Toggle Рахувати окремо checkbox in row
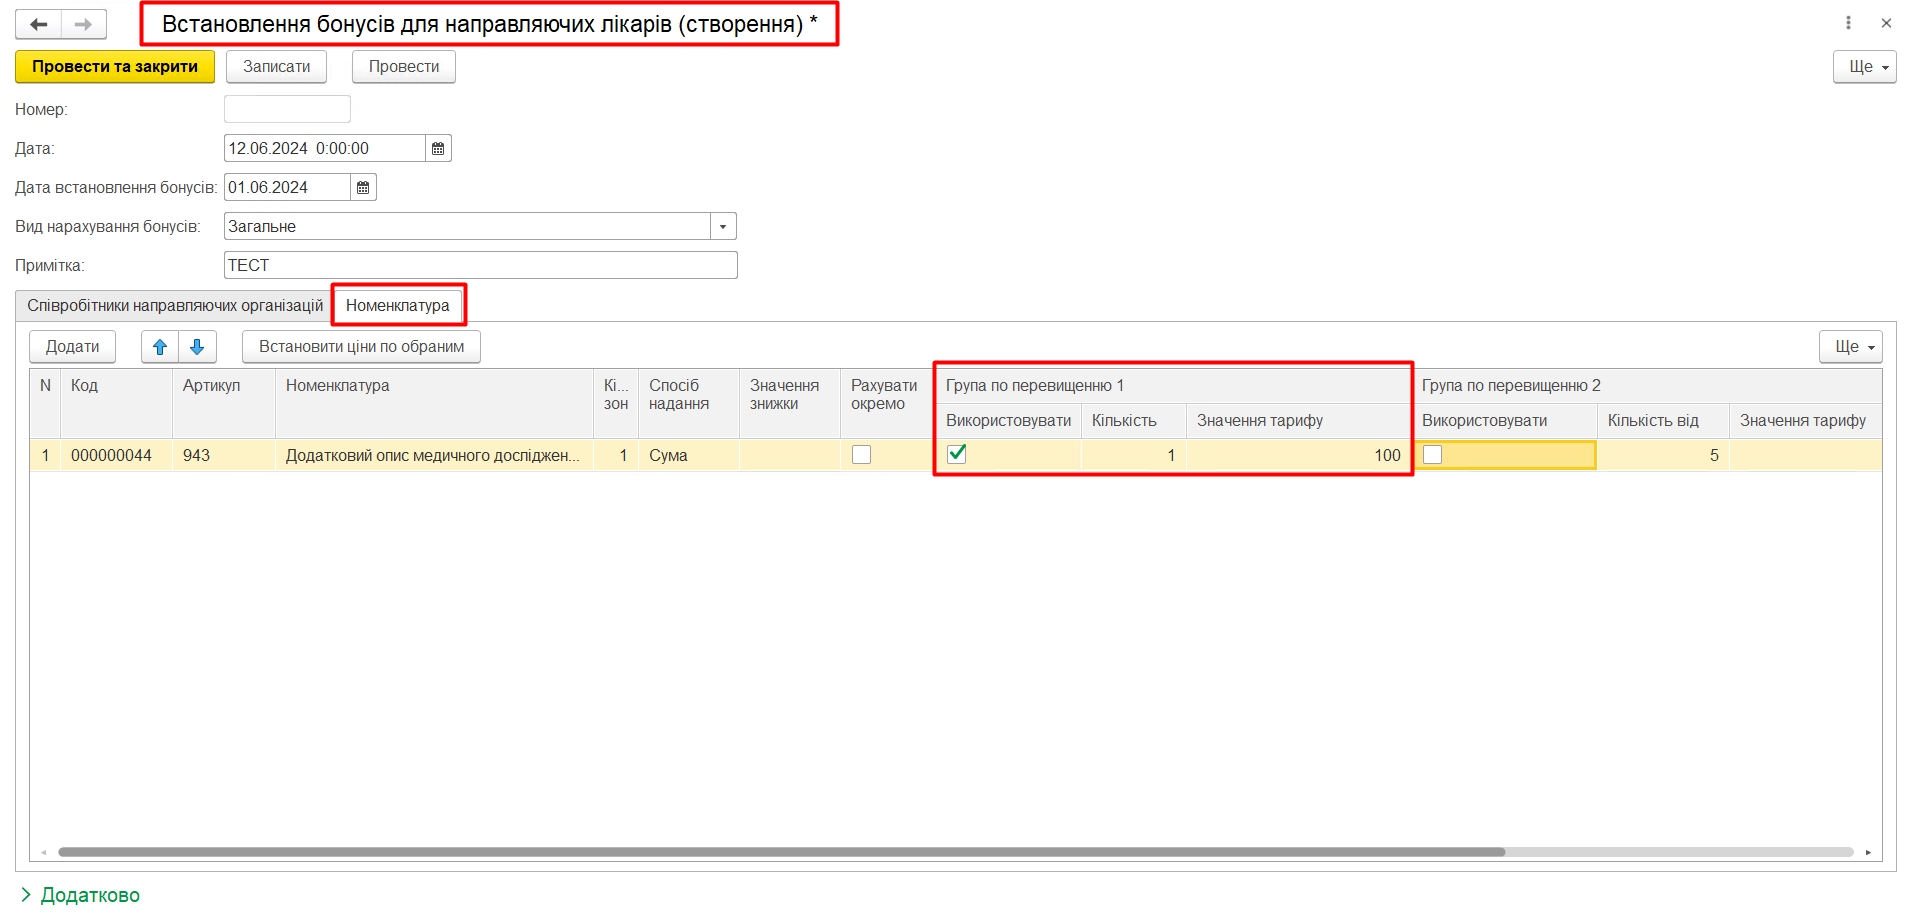The image size is (1919, 922). [861, 455]
